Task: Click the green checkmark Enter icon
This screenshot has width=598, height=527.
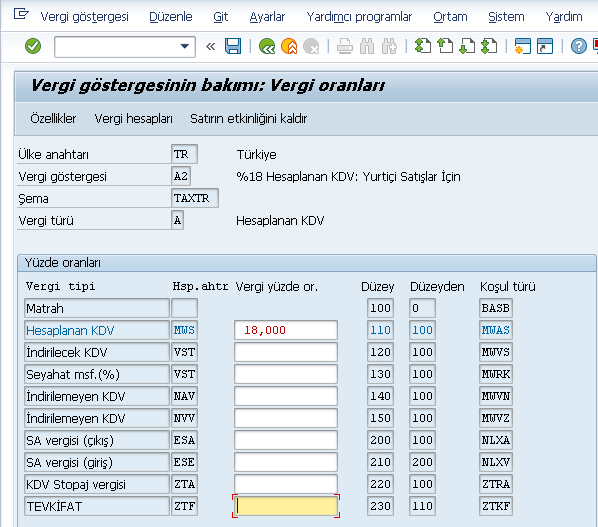Action: tap(33, 46)
